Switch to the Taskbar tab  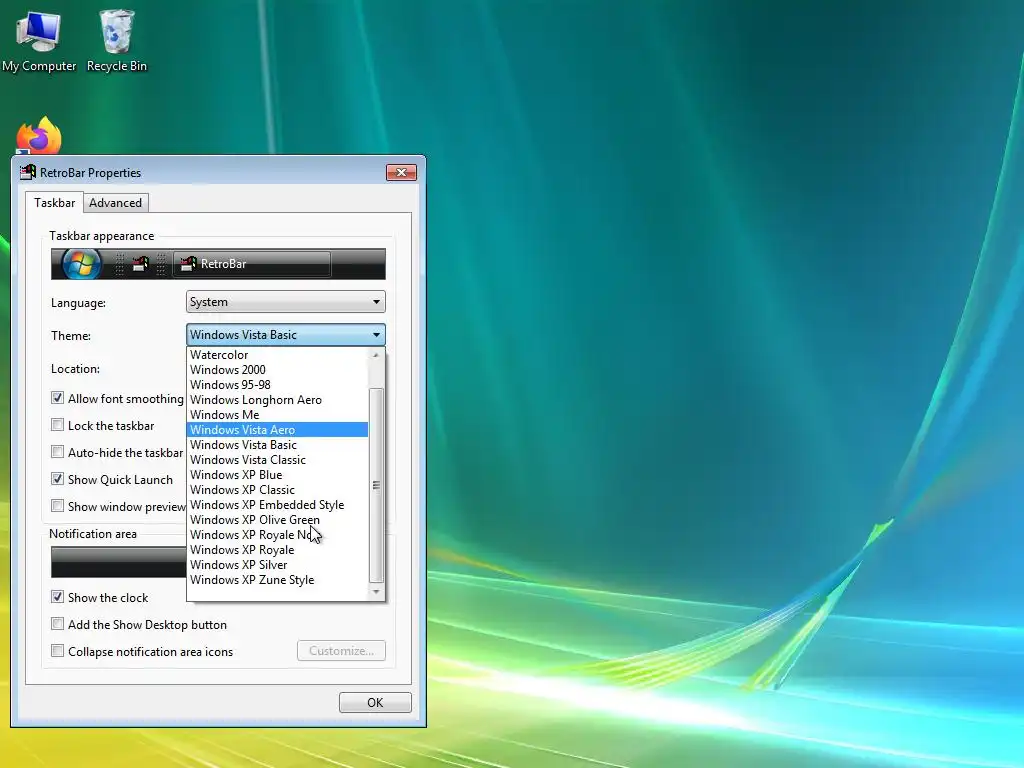54,202
